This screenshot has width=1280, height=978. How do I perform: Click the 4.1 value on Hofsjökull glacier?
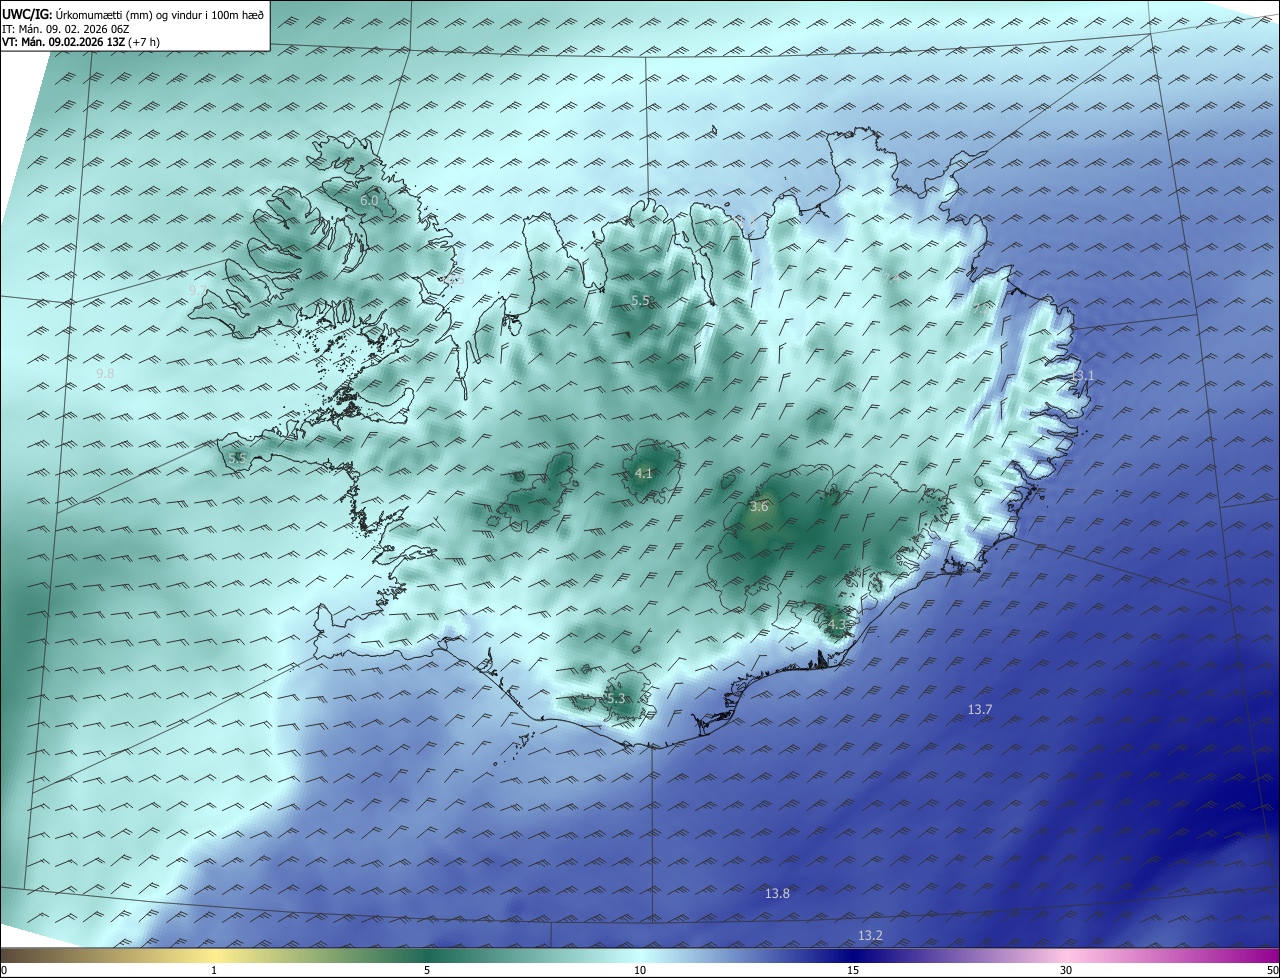[x=644, y=474]
